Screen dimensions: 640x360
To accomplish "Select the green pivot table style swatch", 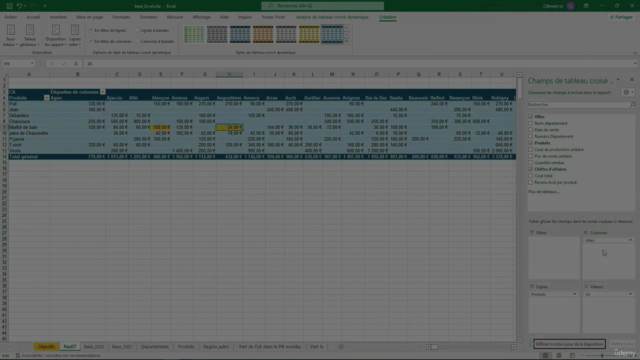I will tap(194, 34).
